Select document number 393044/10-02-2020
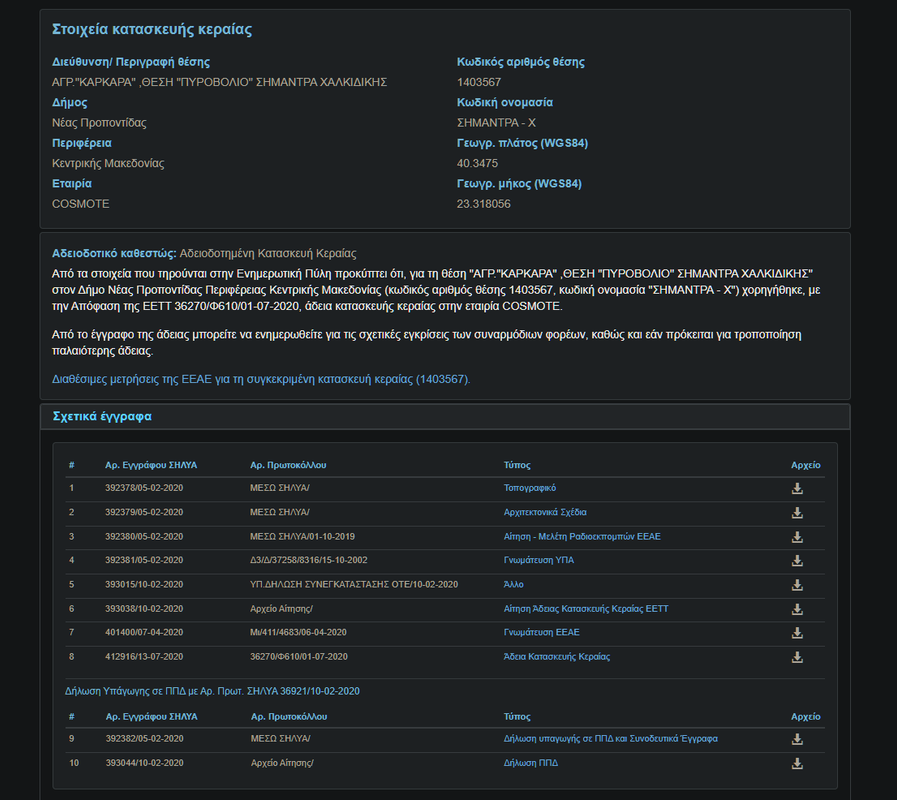This screenshot has width=897, height=800. tap(145, 763)
